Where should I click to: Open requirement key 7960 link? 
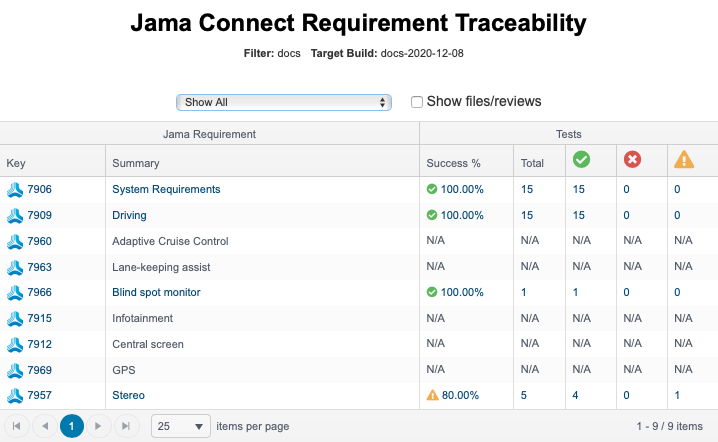tap(39, 241)
